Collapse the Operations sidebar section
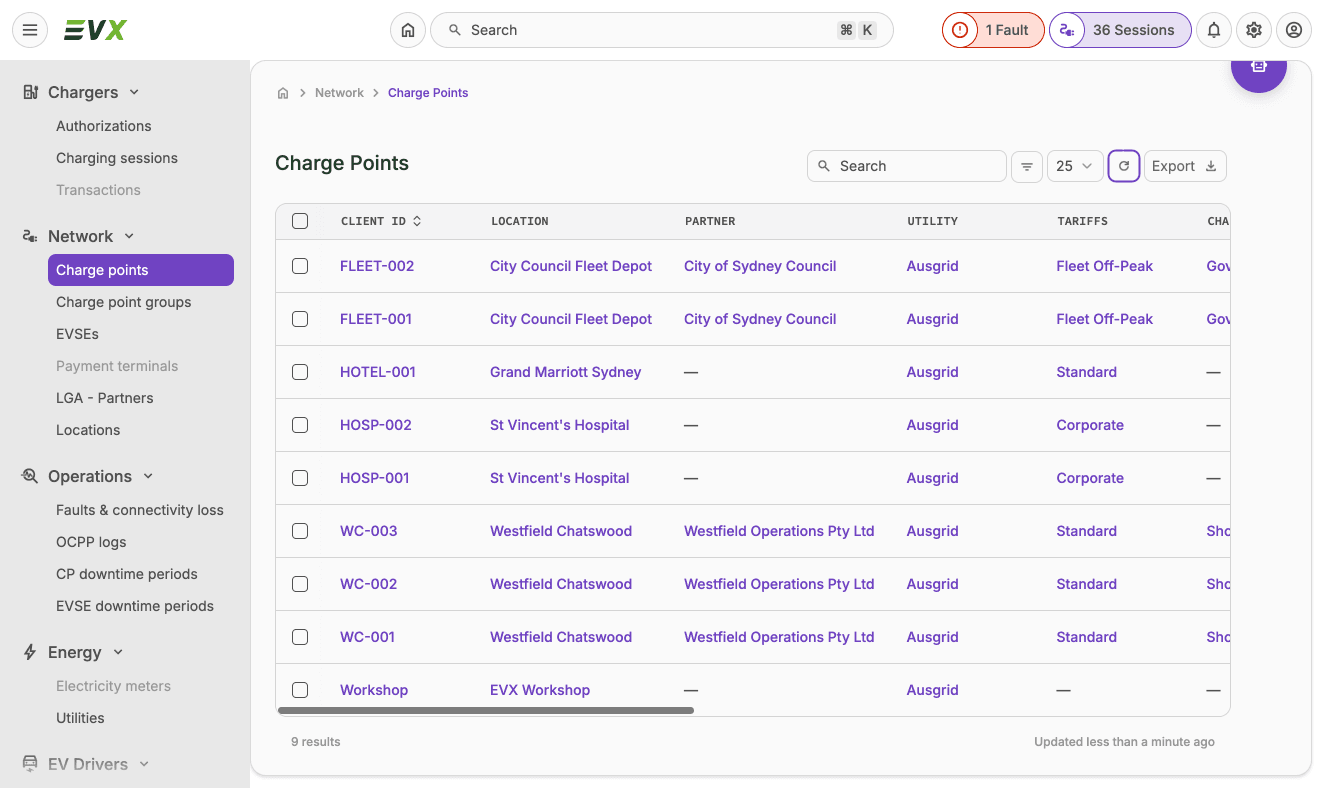This screenshot has height=788, width=1324. click(x=148, y=476)
